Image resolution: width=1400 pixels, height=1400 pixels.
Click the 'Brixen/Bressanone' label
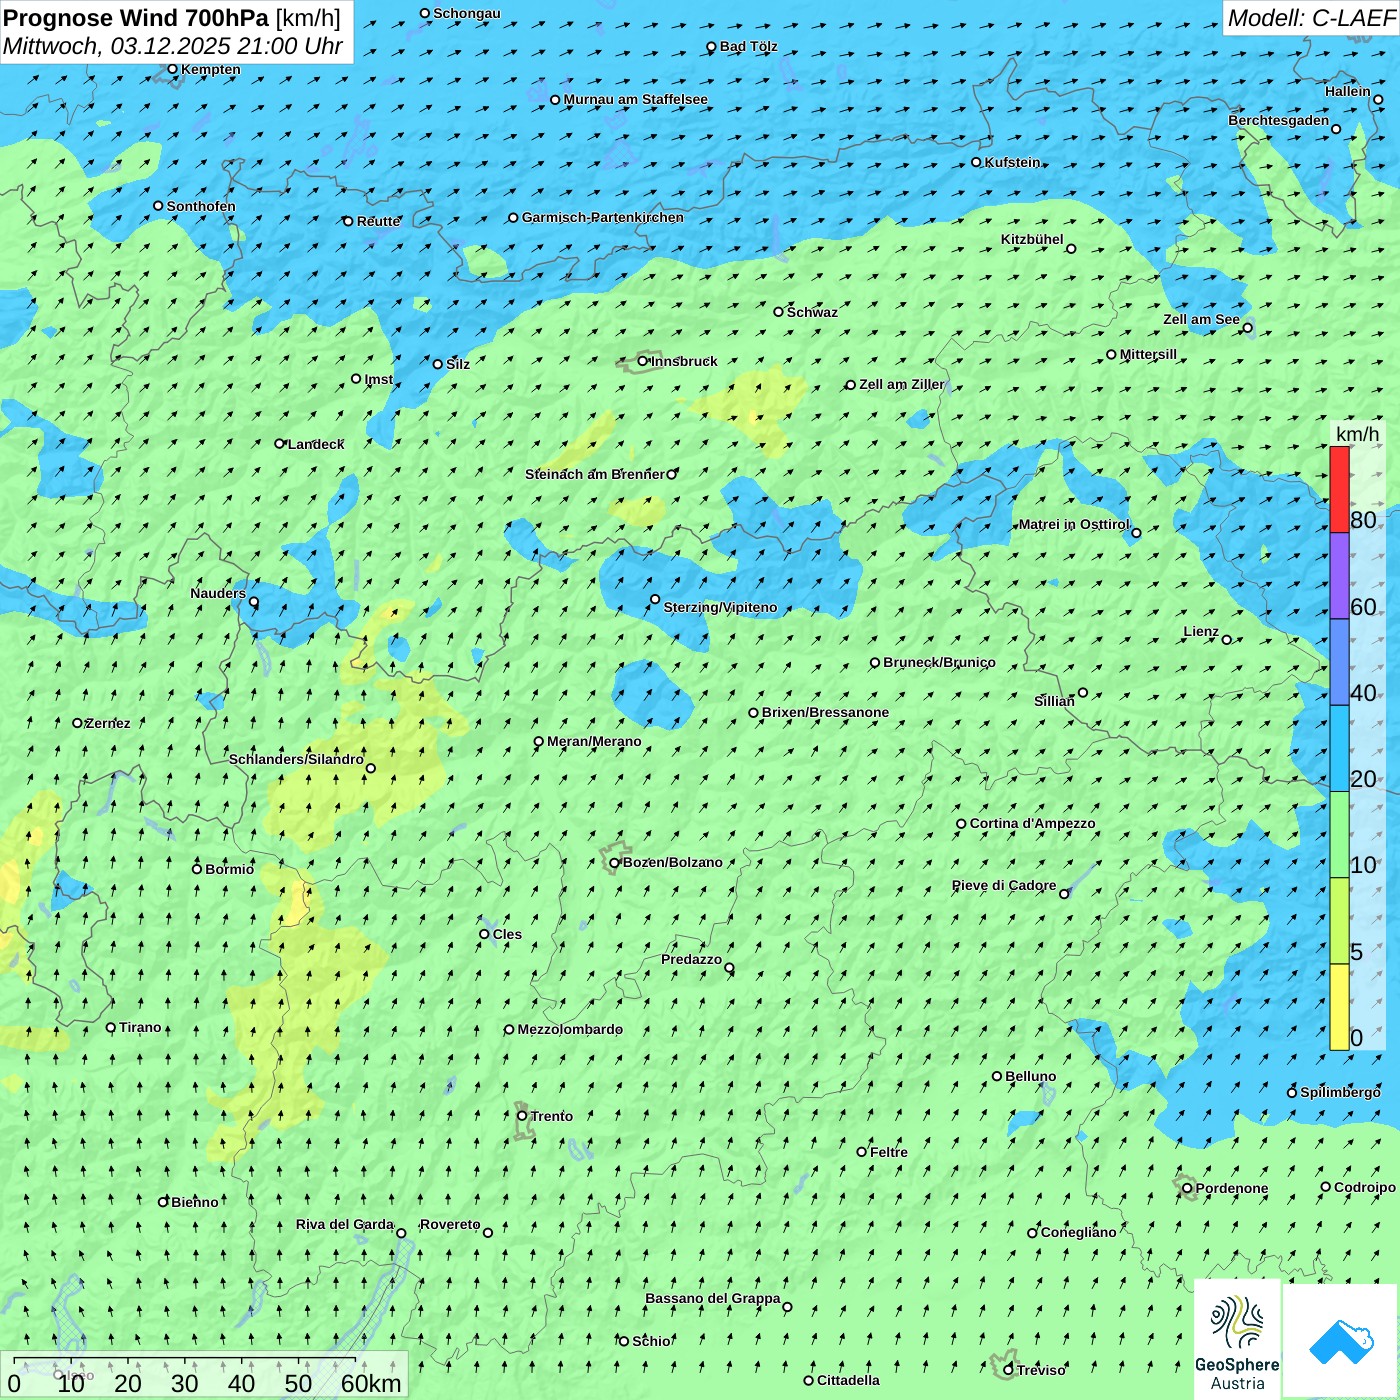coord(825,712)
